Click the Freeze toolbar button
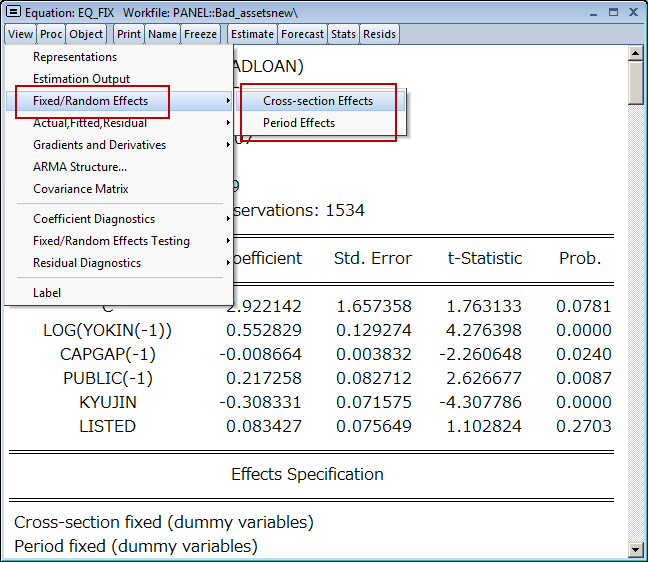 (200, 34)
